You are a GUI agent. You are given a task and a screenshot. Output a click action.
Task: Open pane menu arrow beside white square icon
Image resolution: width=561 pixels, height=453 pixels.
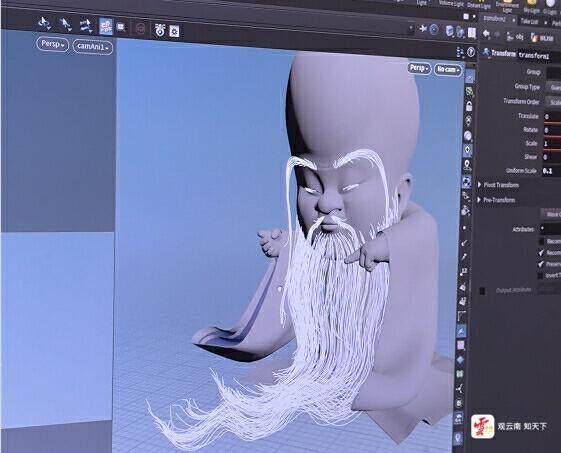(475, 16)
